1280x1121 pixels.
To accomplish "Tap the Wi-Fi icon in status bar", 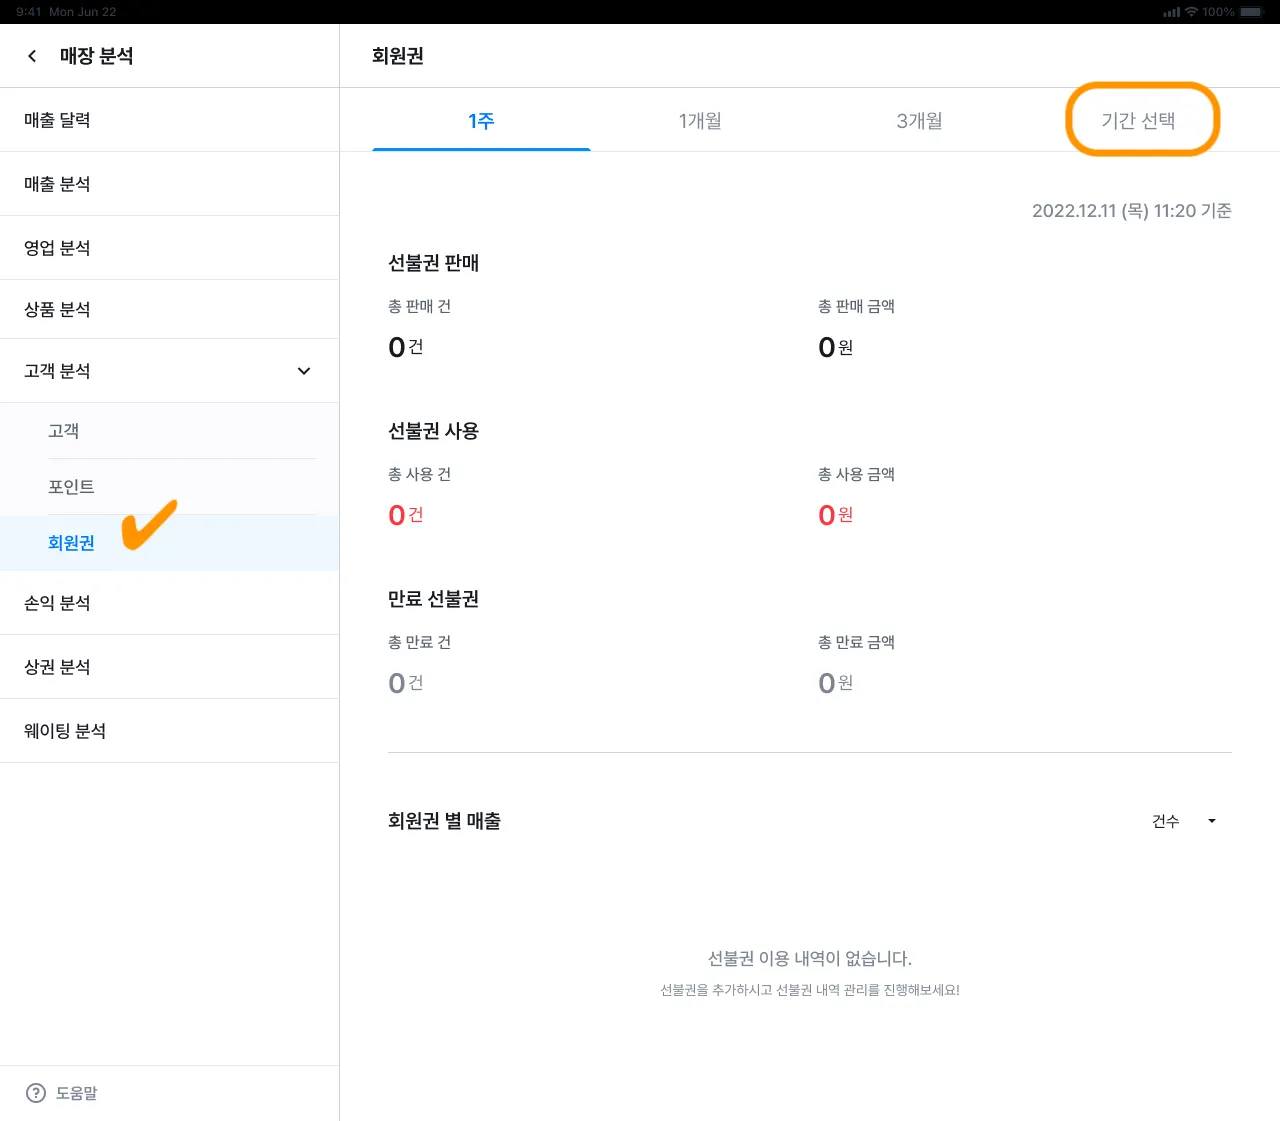I will tap(1191, 12).
